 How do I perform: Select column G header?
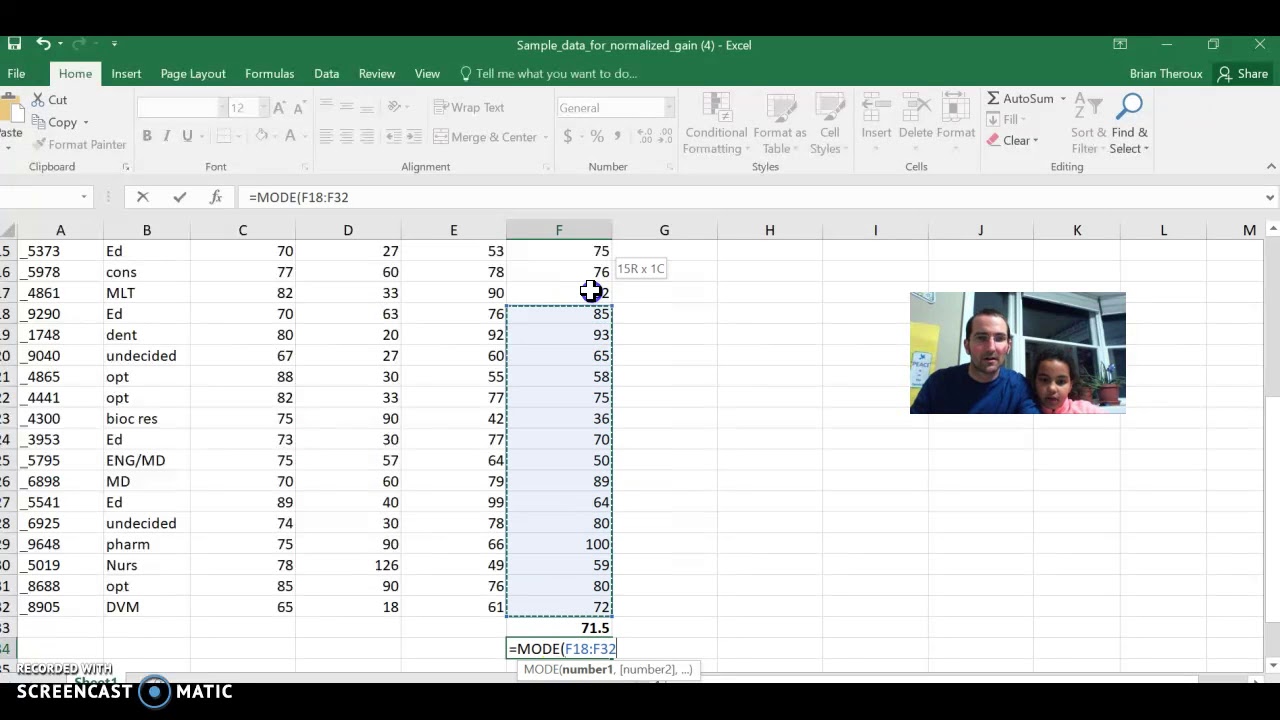click(x=664, y=231)
